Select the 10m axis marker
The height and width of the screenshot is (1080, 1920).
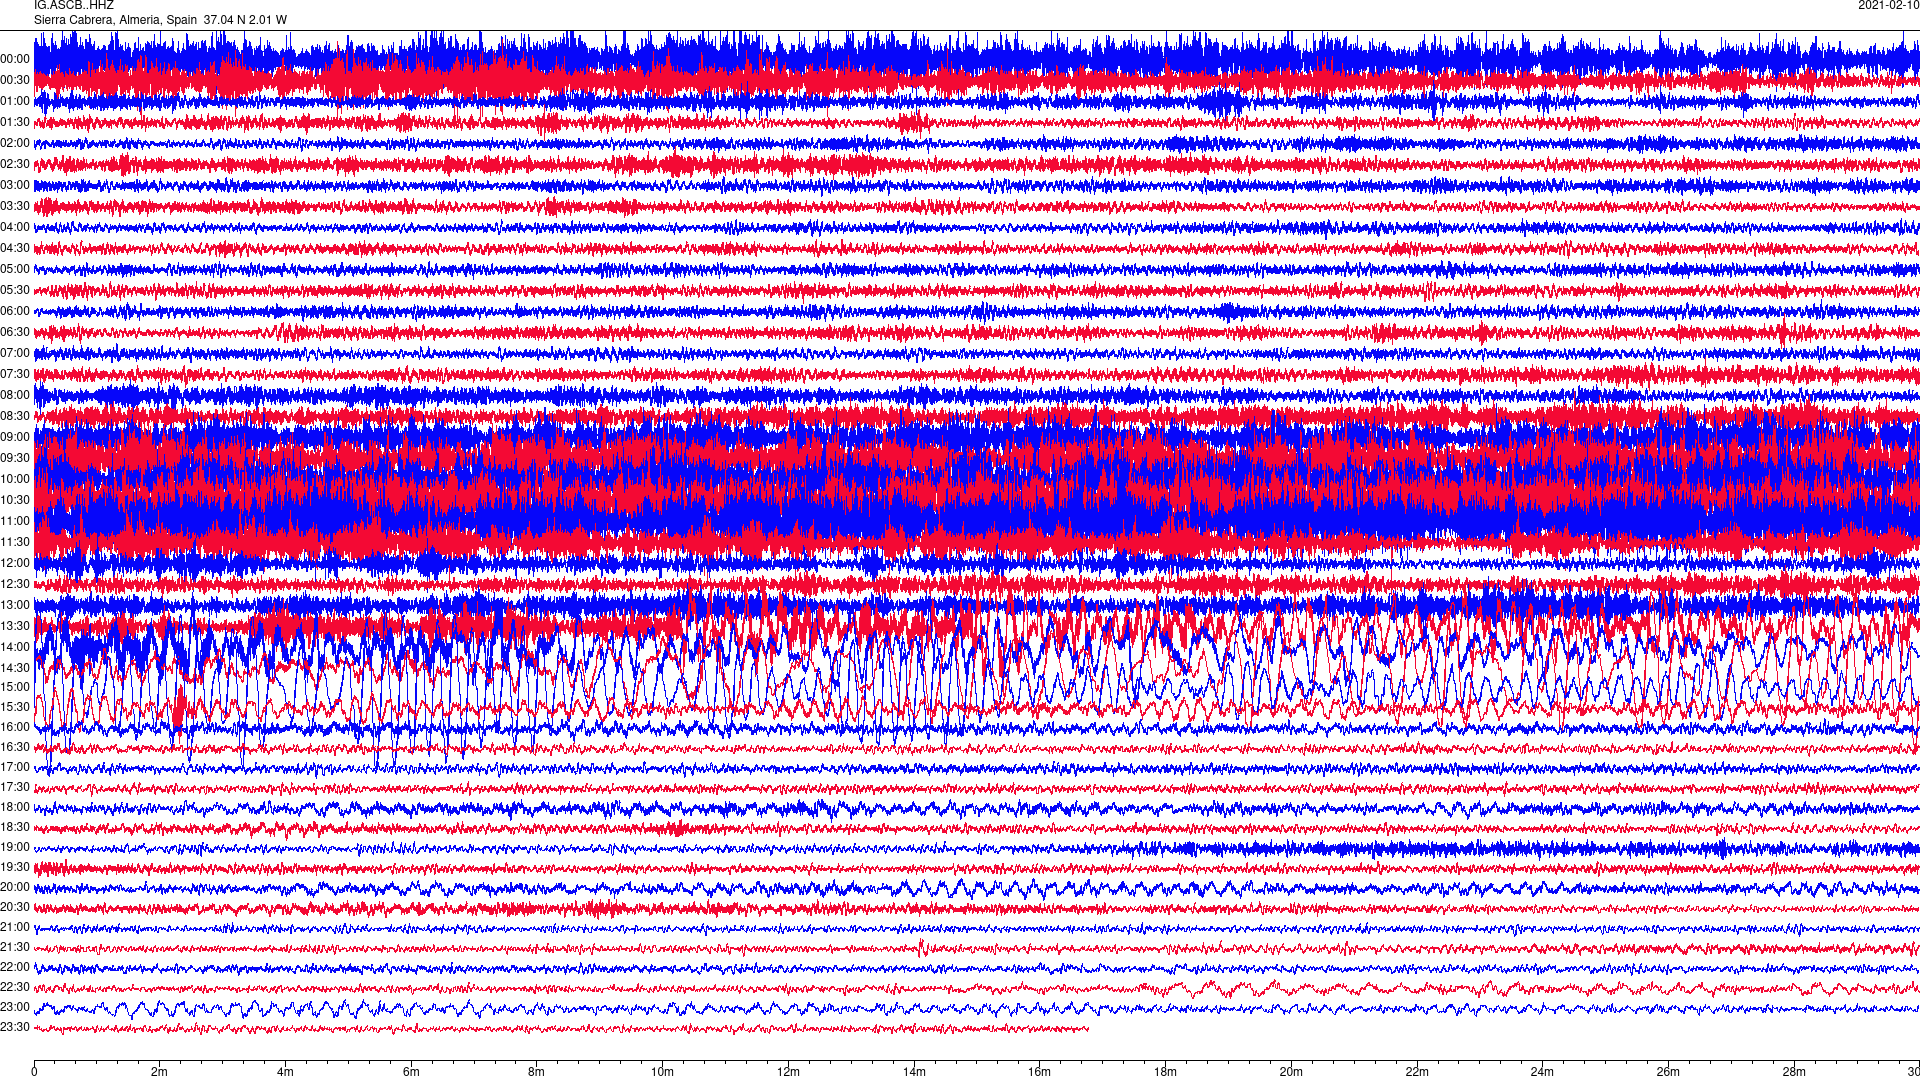click(663, 1072)
